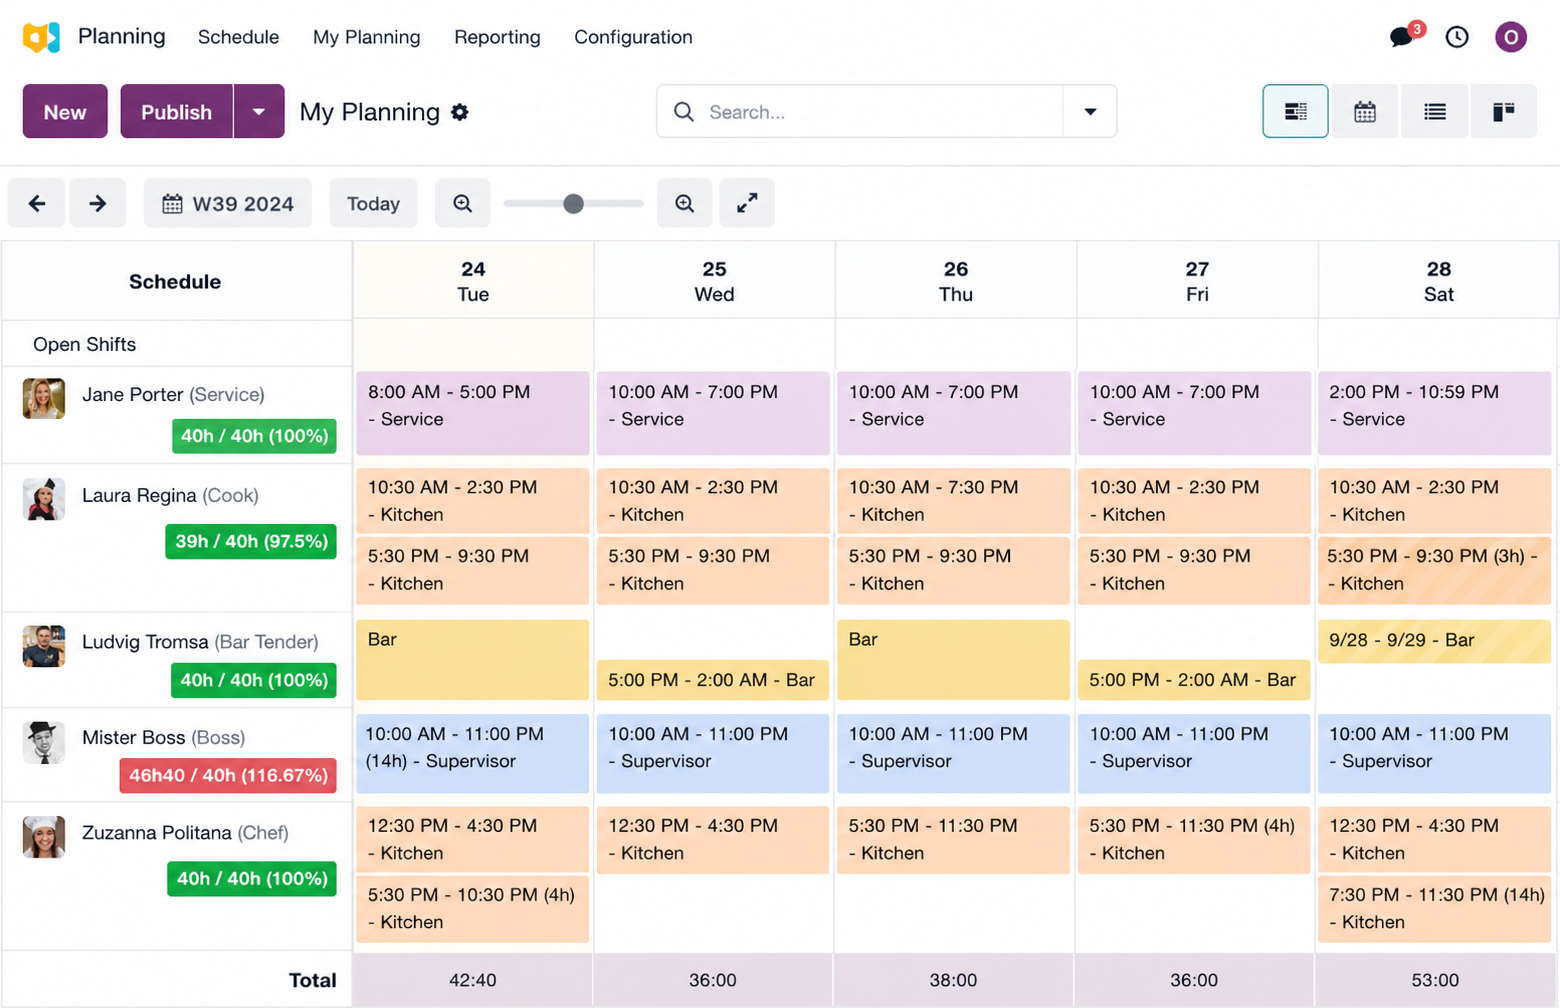Switch to kanban view
The image size is (1560, 1008).
tap(1503, 112)
